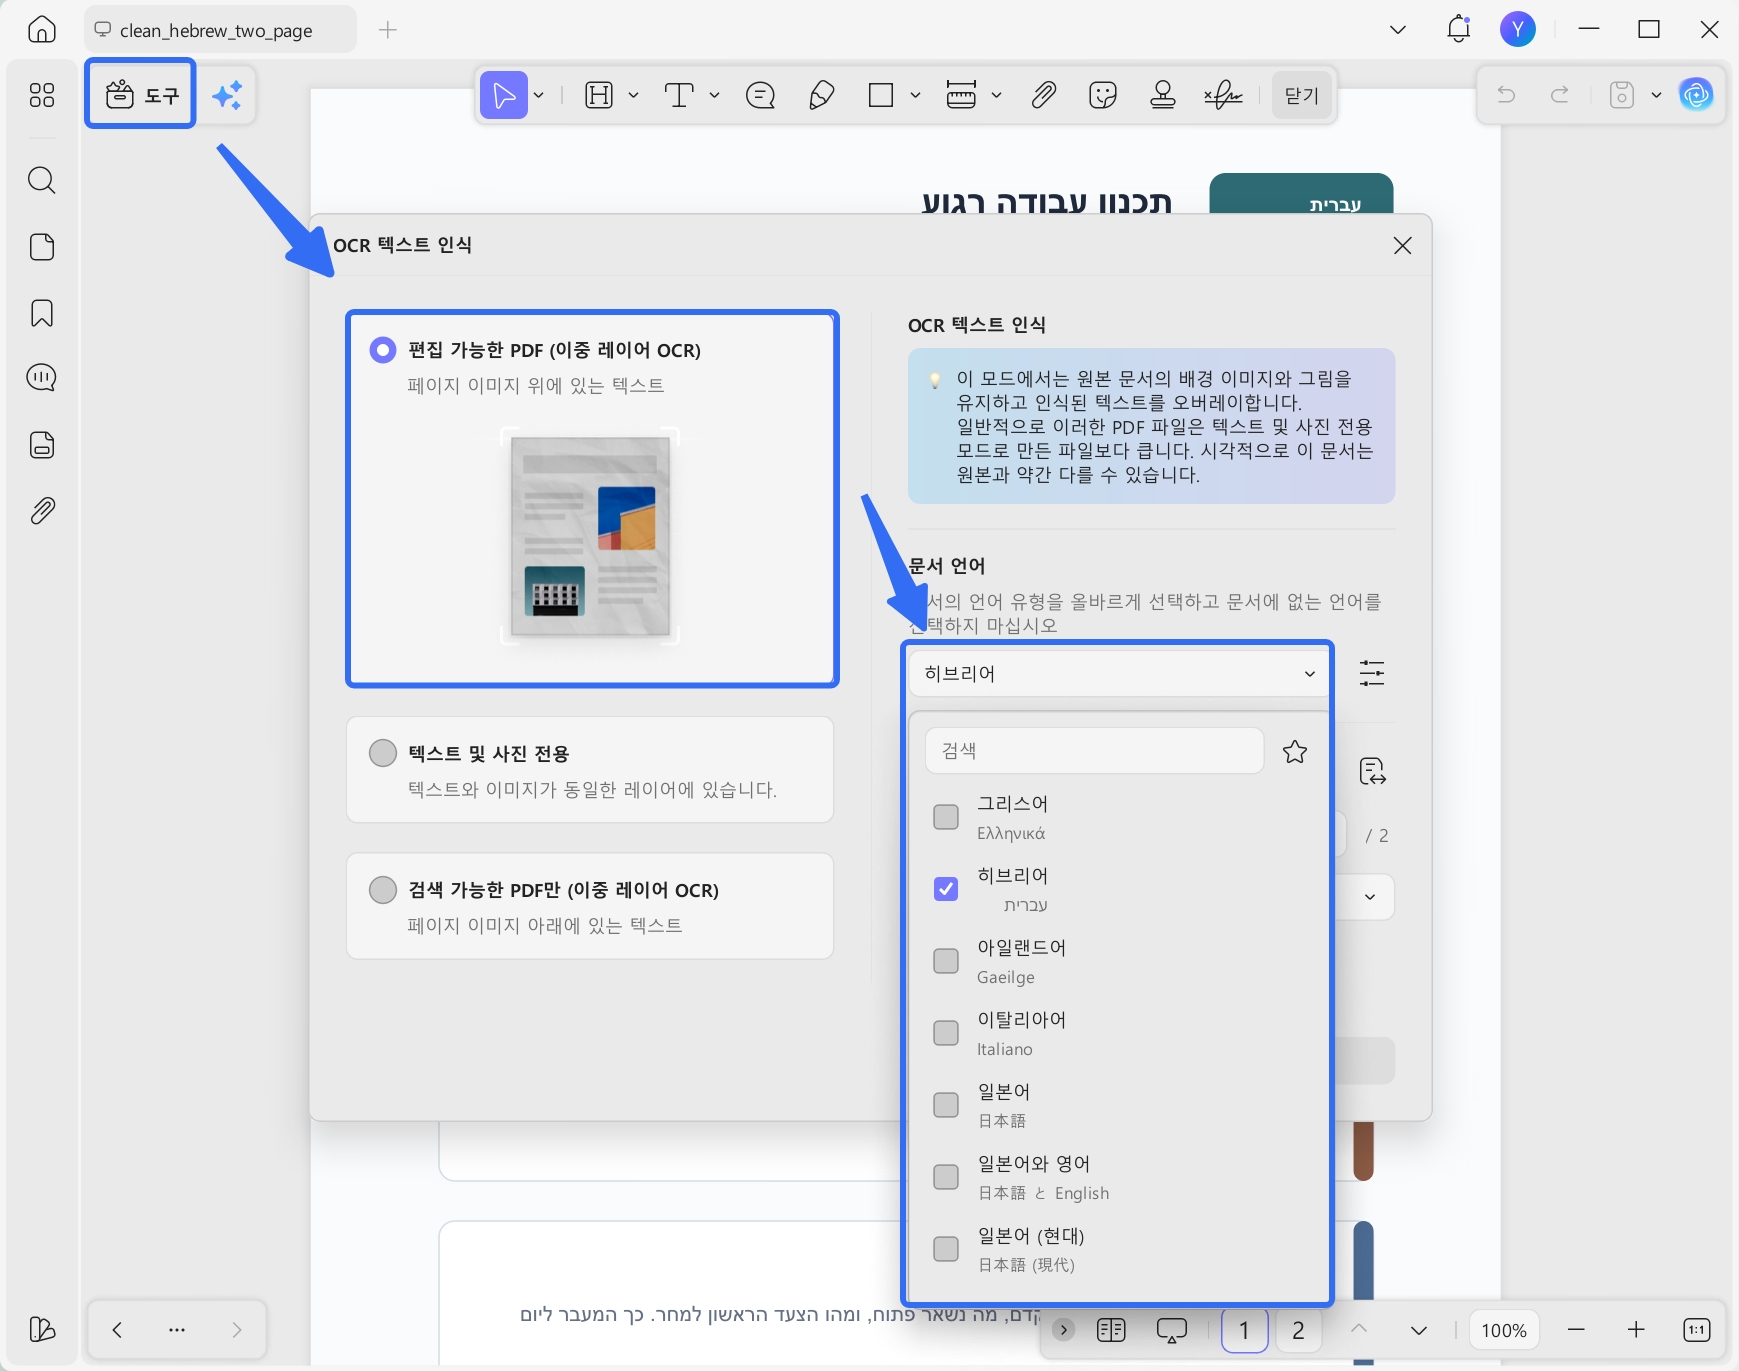Screen dimensions: 1739x1371
Task: Select the measure ruler tool
Action: [x=961, y=95]
